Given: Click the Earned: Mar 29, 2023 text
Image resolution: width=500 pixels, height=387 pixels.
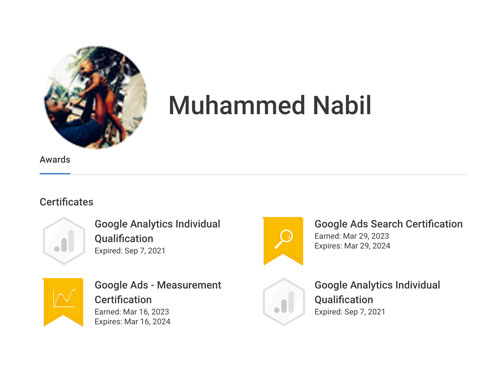Looking at the screenshot, I should tap(352, 236).
